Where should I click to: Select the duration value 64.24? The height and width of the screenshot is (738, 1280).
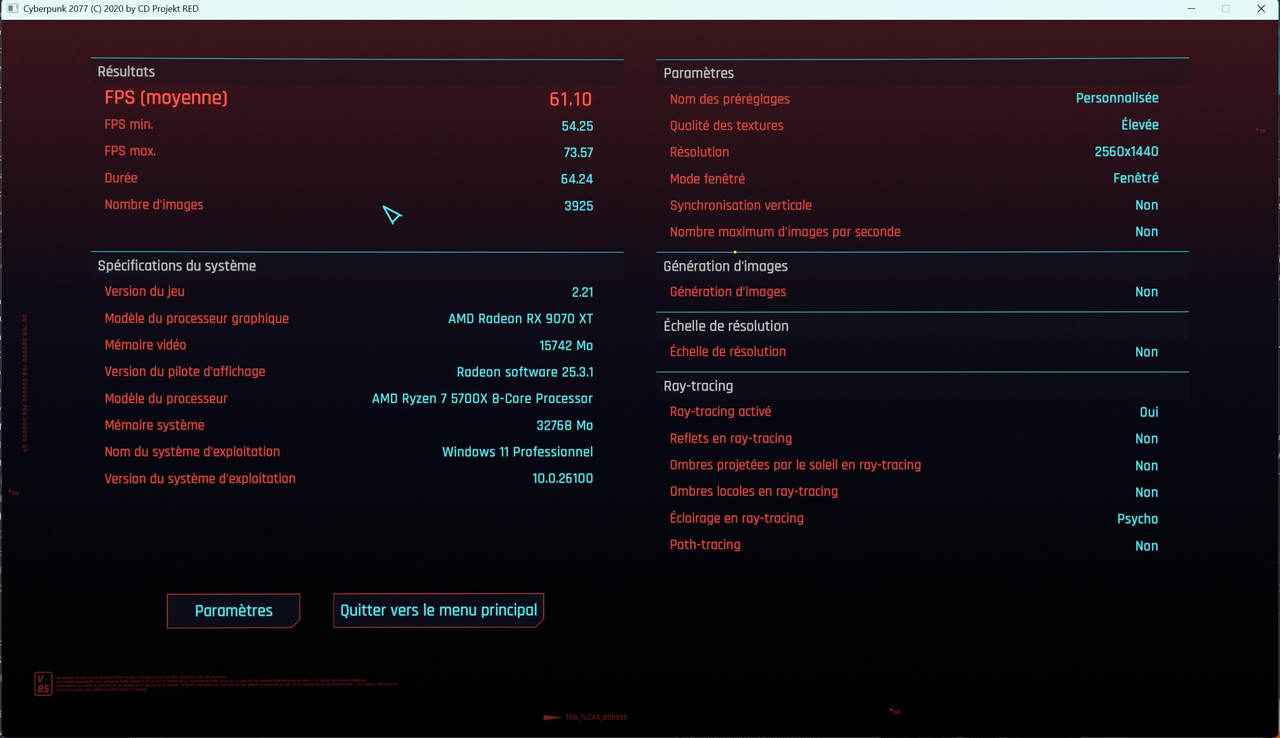[577, 179]
